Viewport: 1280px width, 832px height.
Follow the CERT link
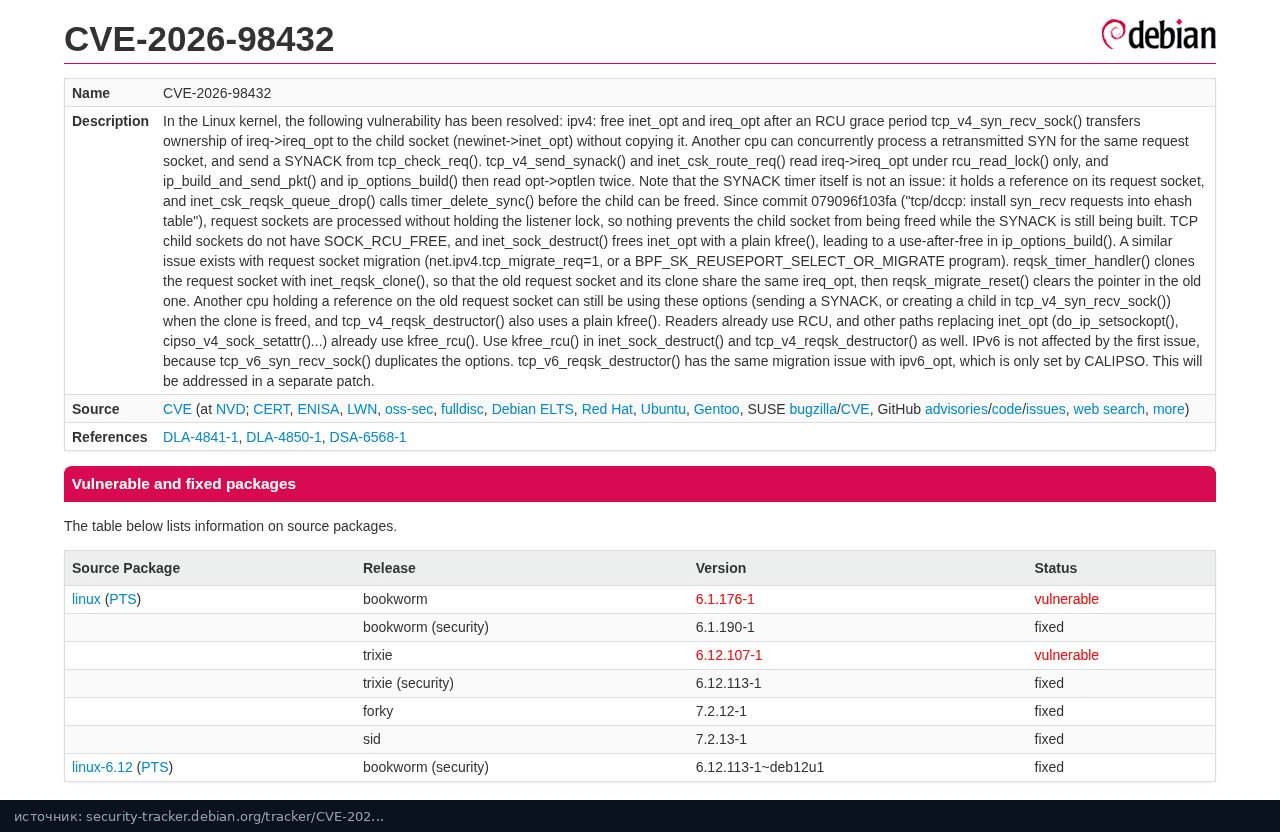coord(271,409)
